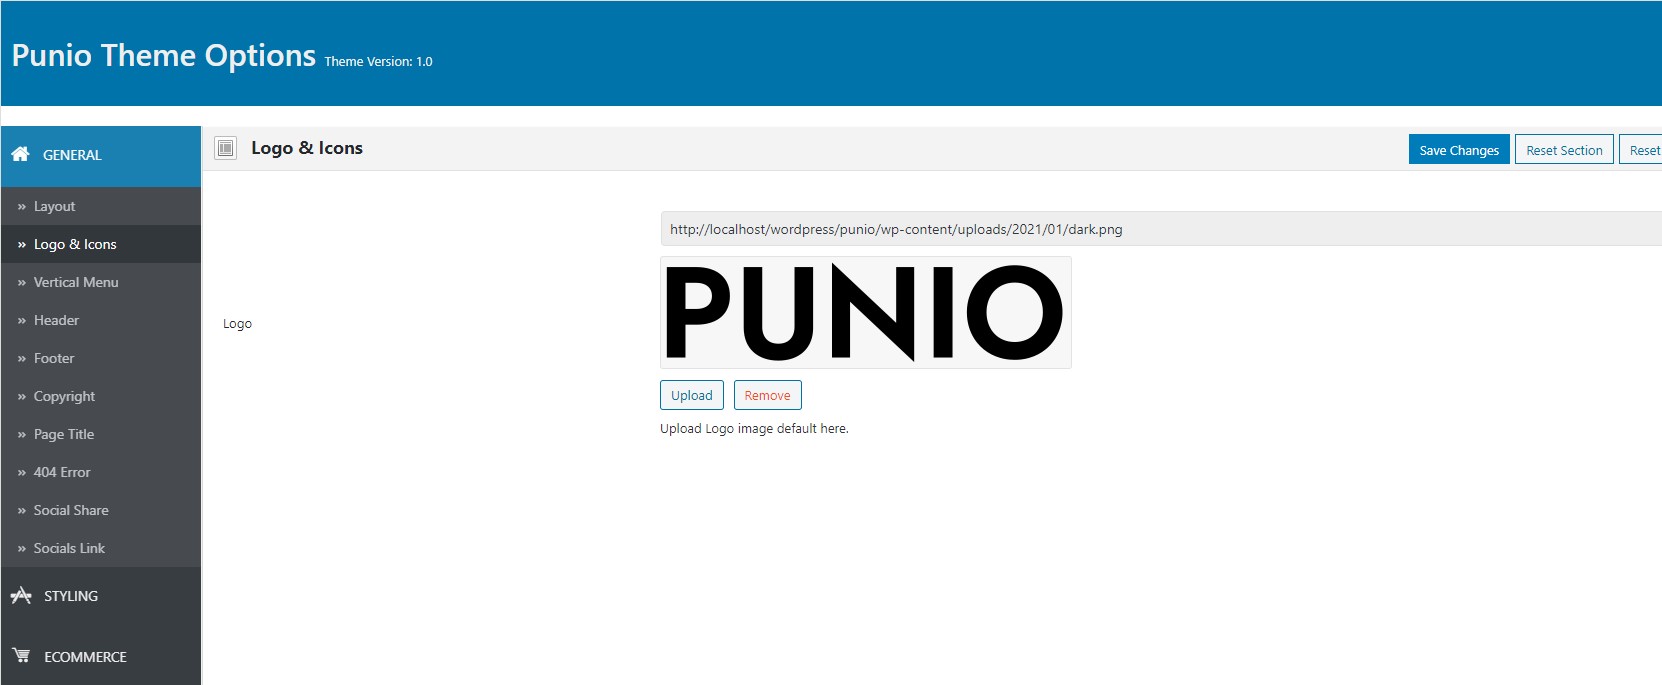
Task: Open the GENERAL section
Action: click(101, 156)
